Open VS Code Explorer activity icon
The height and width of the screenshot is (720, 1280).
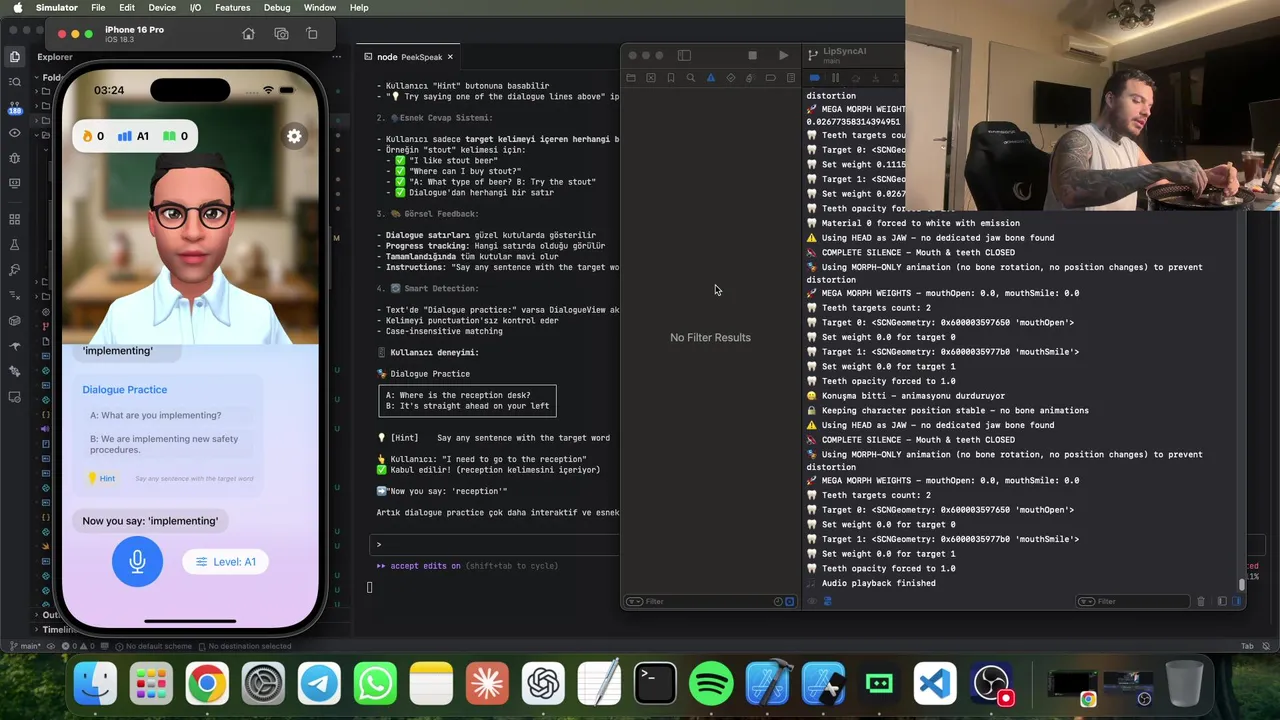click(x=14, y=57)
